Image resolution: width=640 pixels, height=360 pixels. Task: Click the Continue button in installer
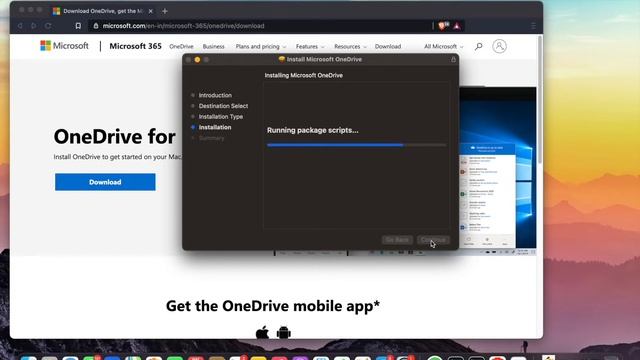click(x=433, y=240)
